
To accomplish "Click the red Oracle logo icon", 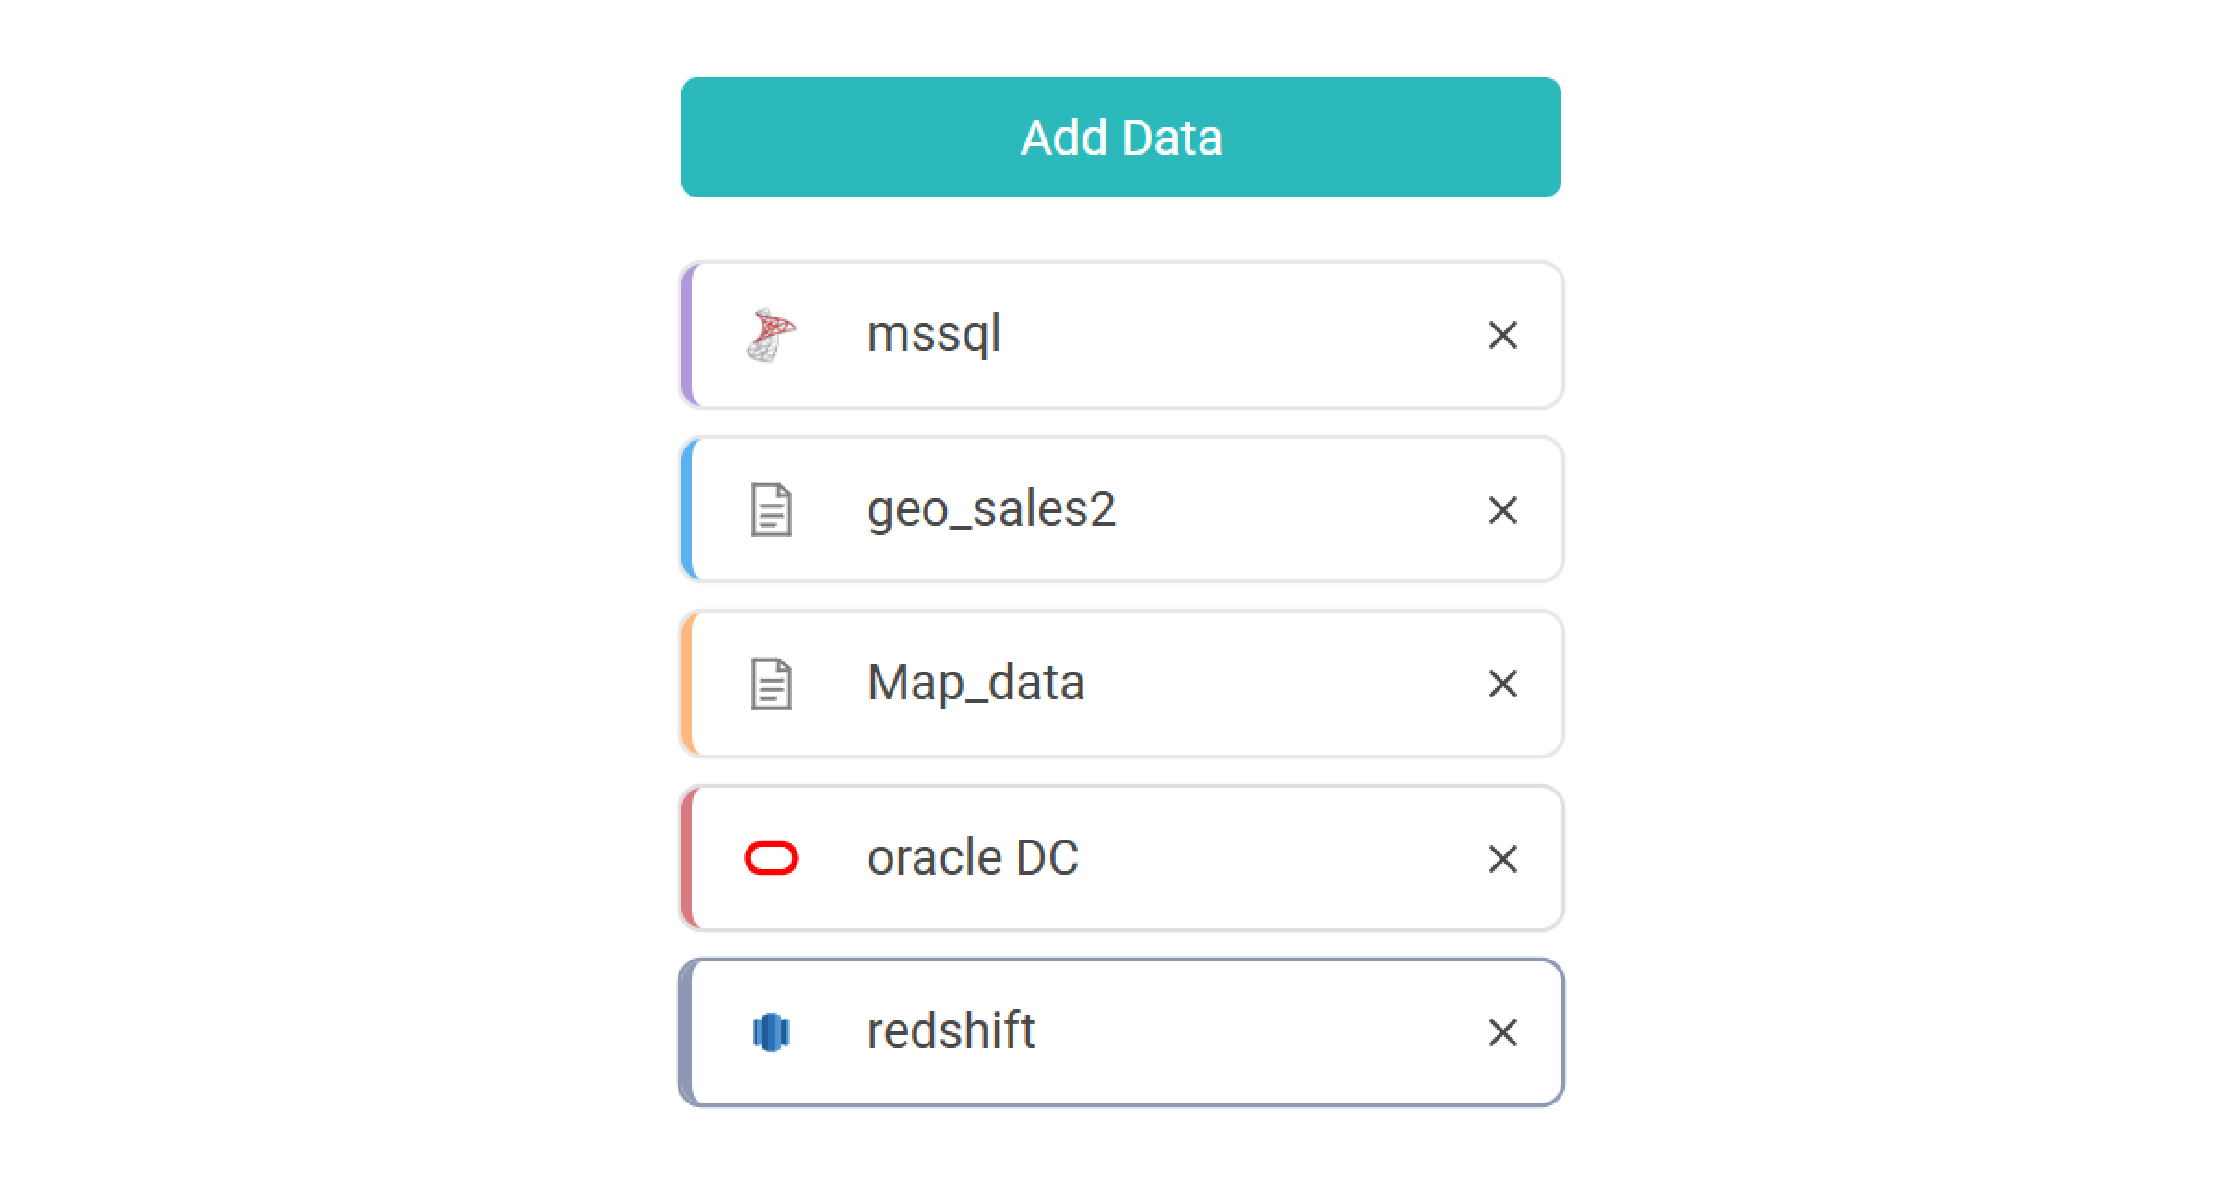I will (771, 858).
